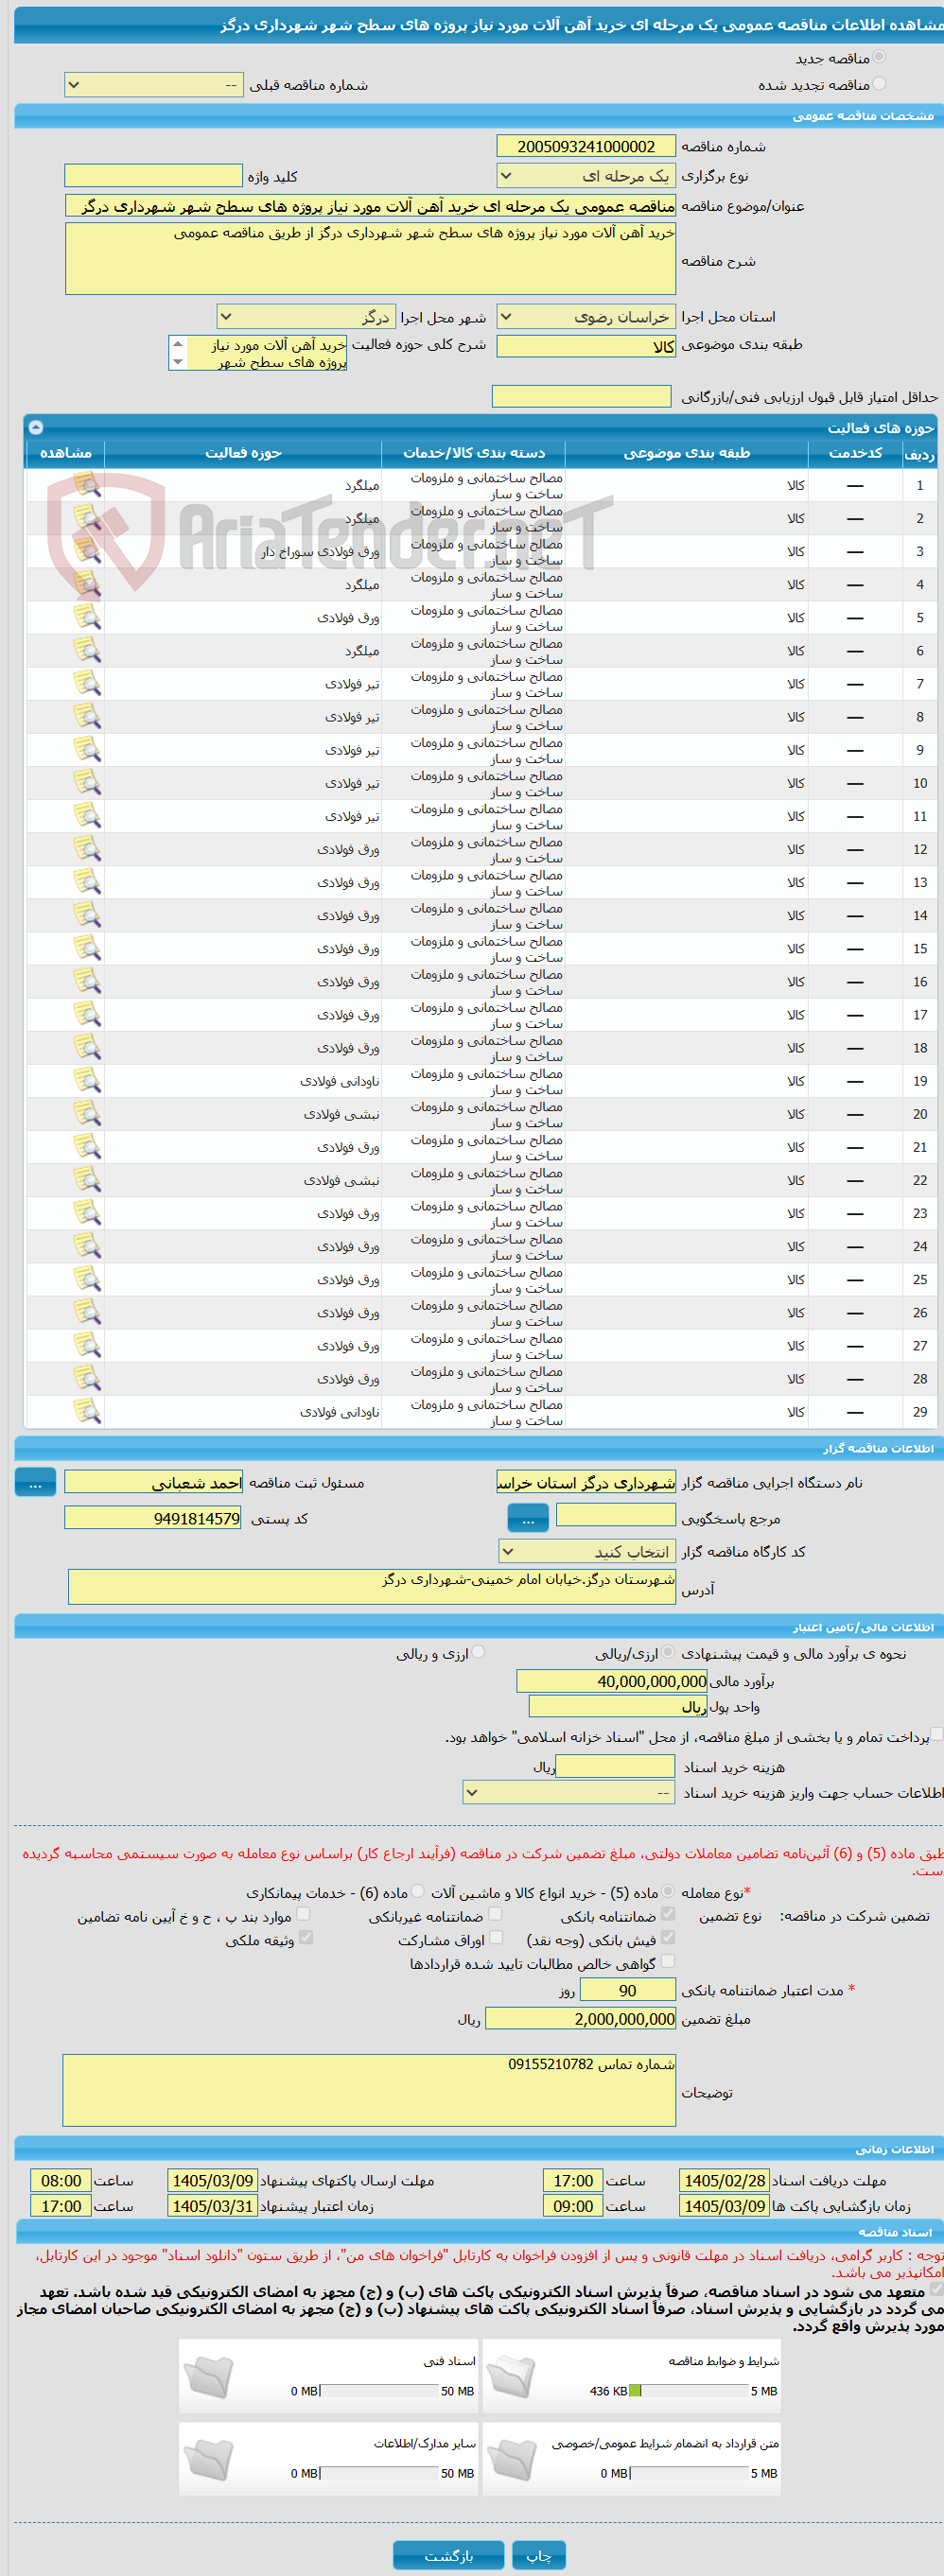Open شماره مناقصه قبلی dropdown
Viewport: 944px width, 2576px height.
click(x=153, y=85)
